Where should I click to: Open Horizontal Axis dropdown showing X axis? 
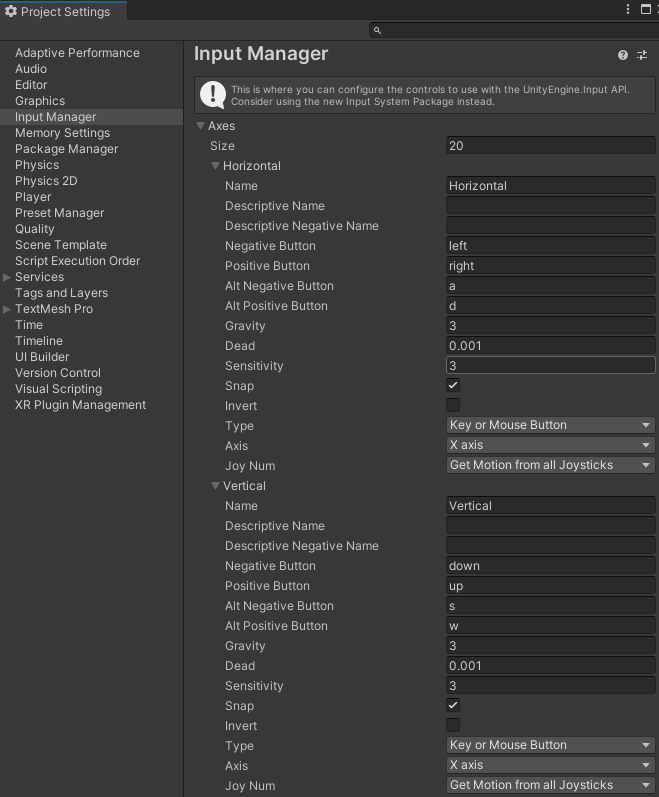[x=550, y=445]
